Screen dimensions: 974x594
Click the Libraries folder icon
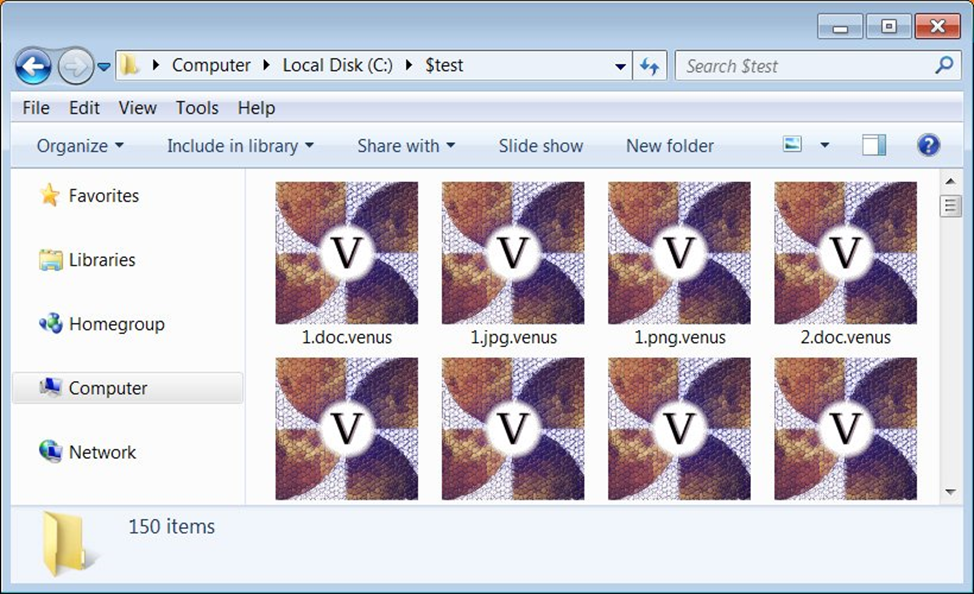pos(50,260)
